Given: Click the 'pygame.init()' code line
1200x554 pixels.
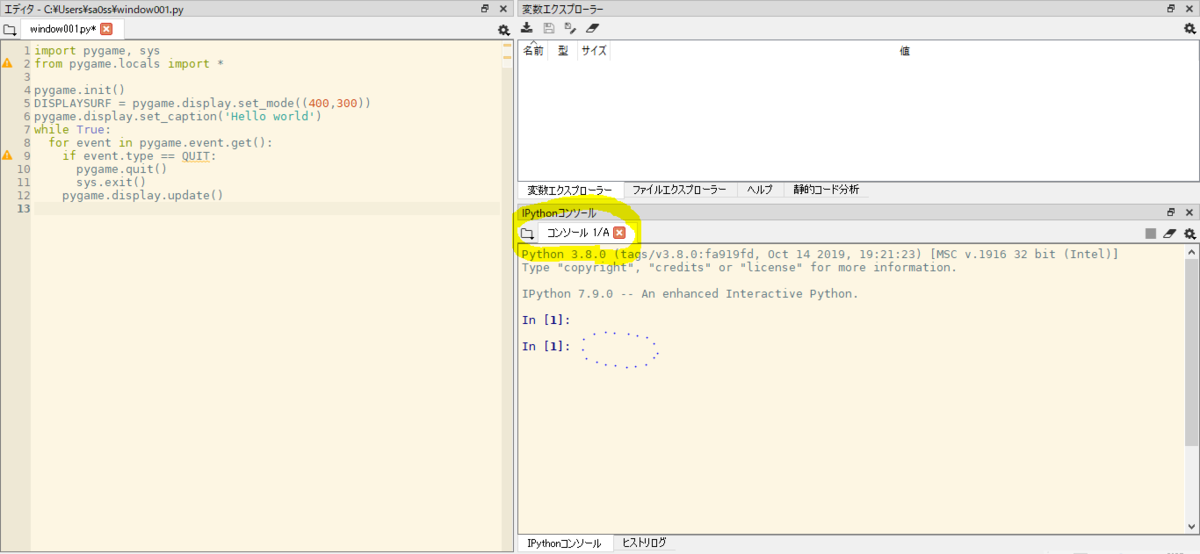Looking at the screenshot, I should [79, 89].
